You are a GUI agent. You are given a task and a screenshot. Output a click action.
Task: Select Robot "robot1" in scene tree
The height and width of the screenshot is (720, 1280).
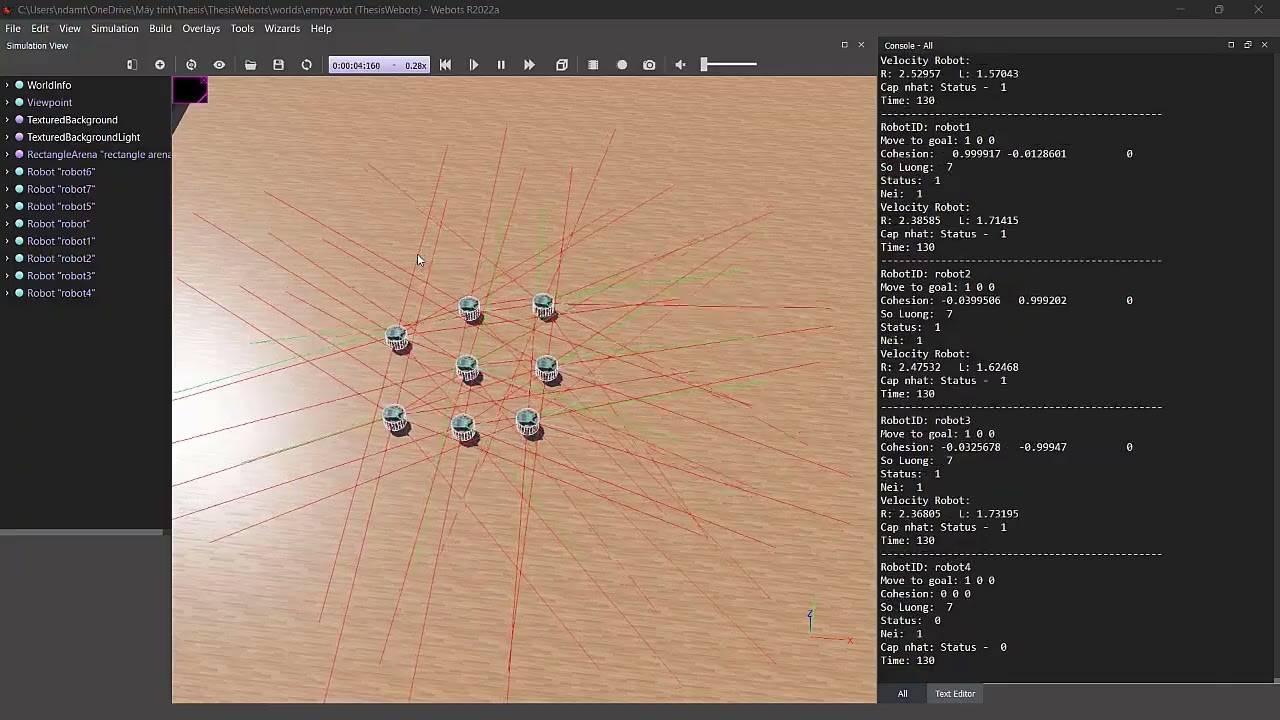click(61, 241)
